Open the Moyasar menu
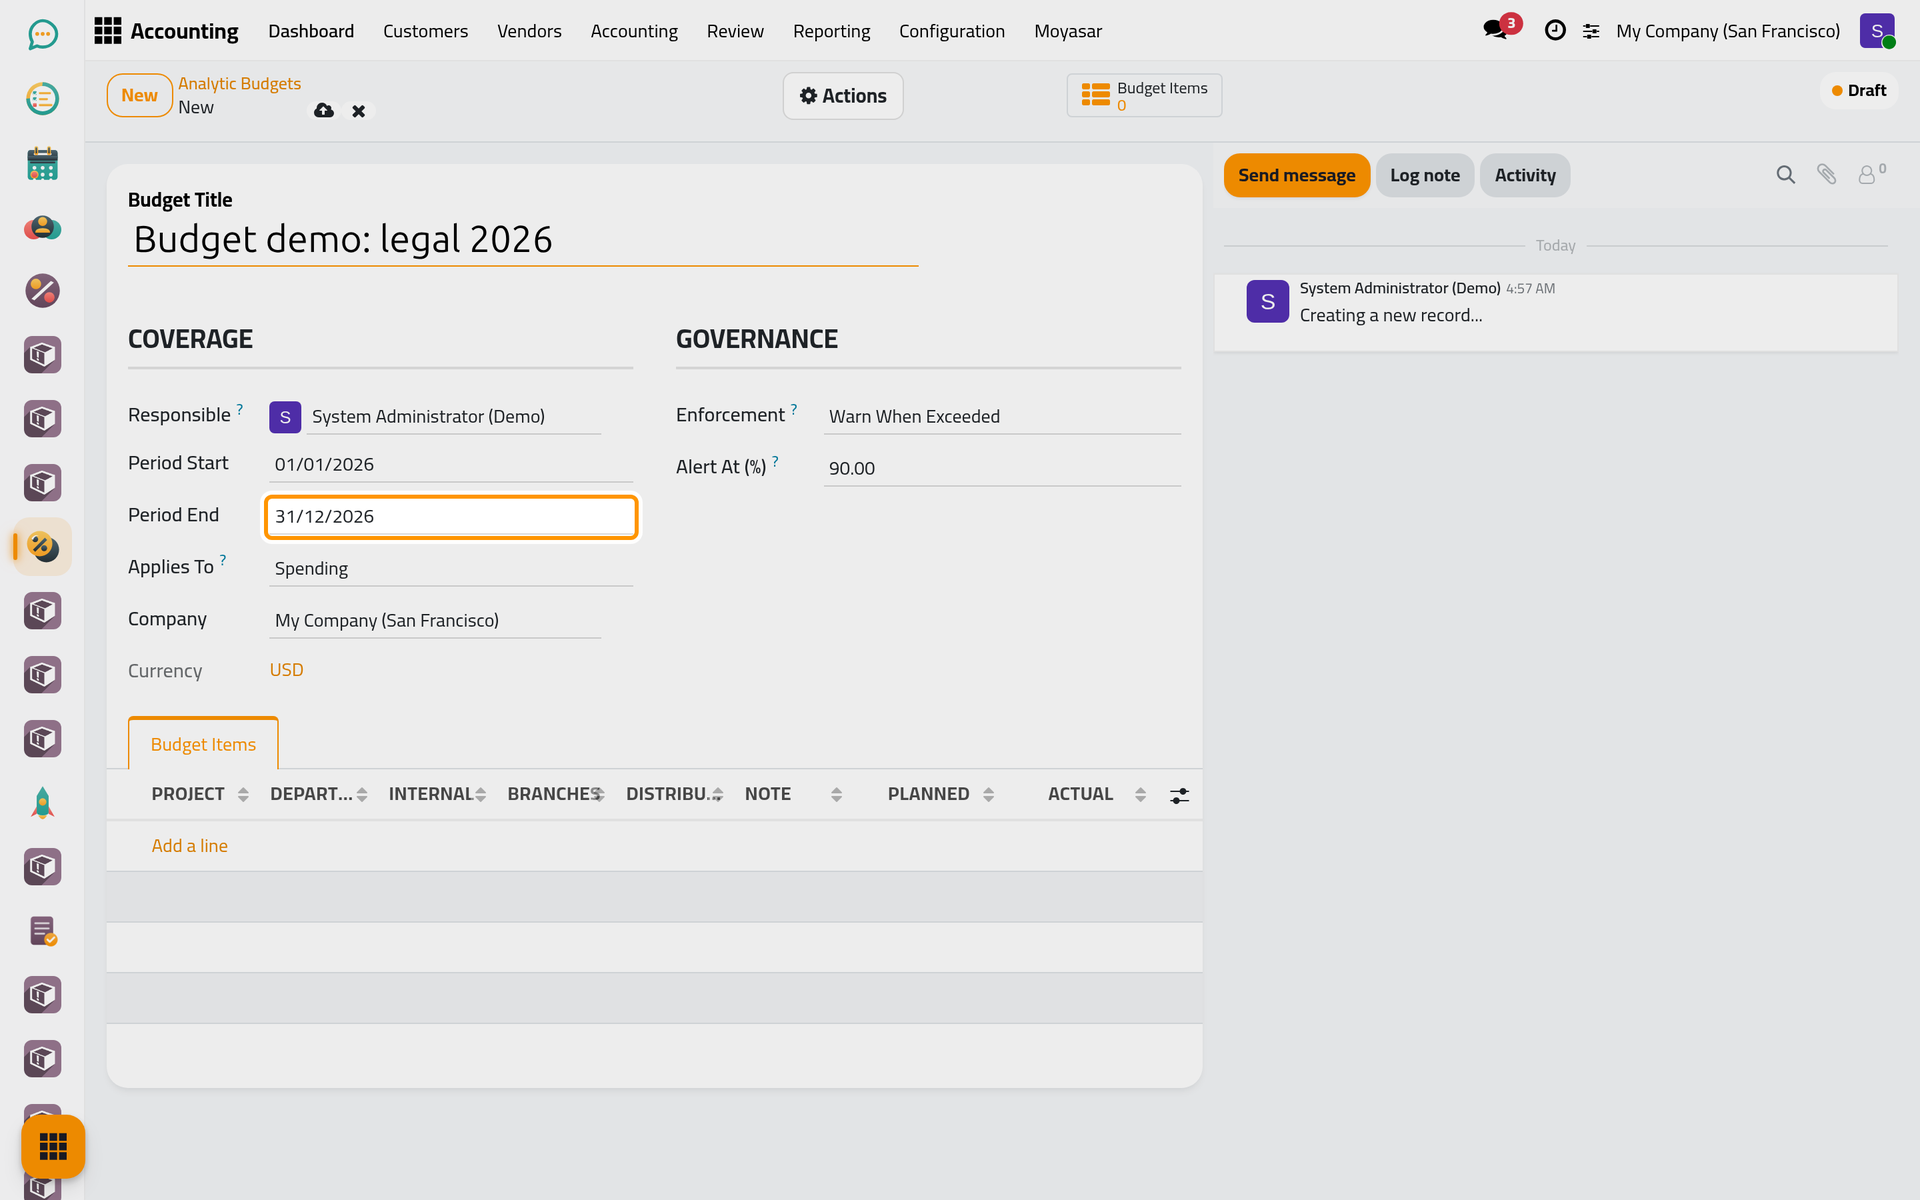The image size is (1920, 1200). (x=1067, y=31)
